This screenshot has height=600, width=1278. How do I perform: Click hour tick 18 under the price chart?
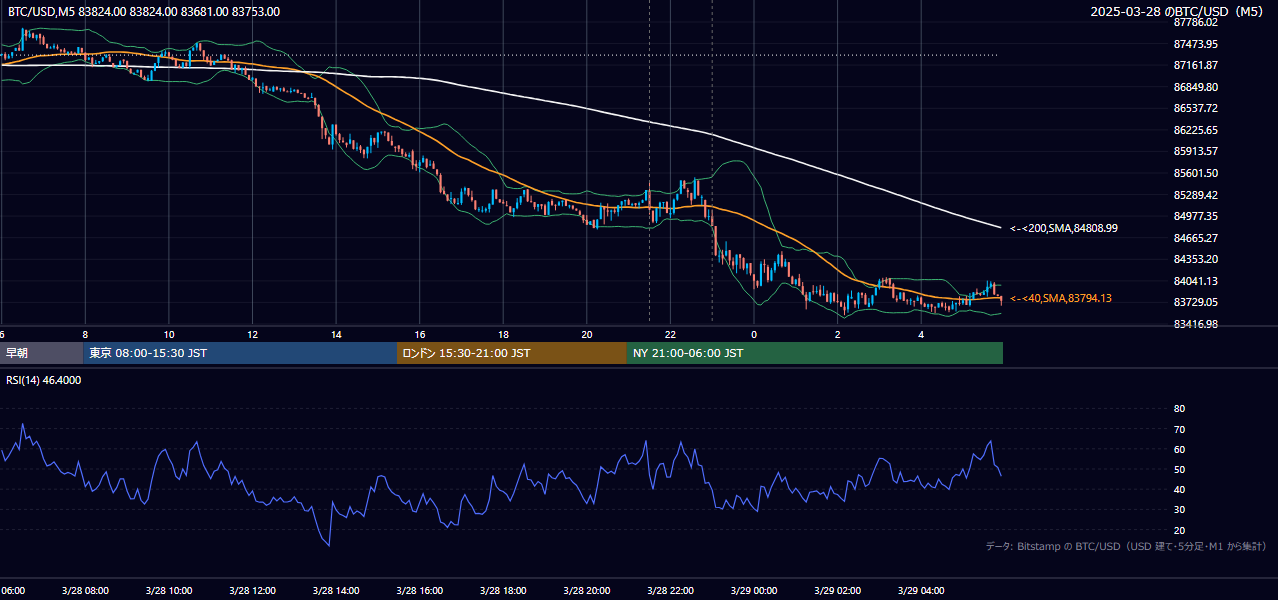503,334
